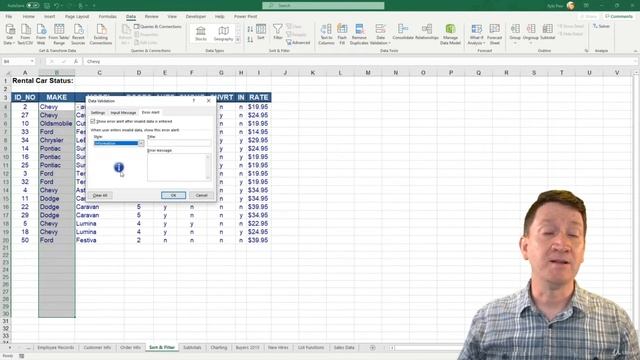Toggle the AutoSave switch
This screenshot has height=360, width=640.
pyautogui.click(x=33, y=5)
